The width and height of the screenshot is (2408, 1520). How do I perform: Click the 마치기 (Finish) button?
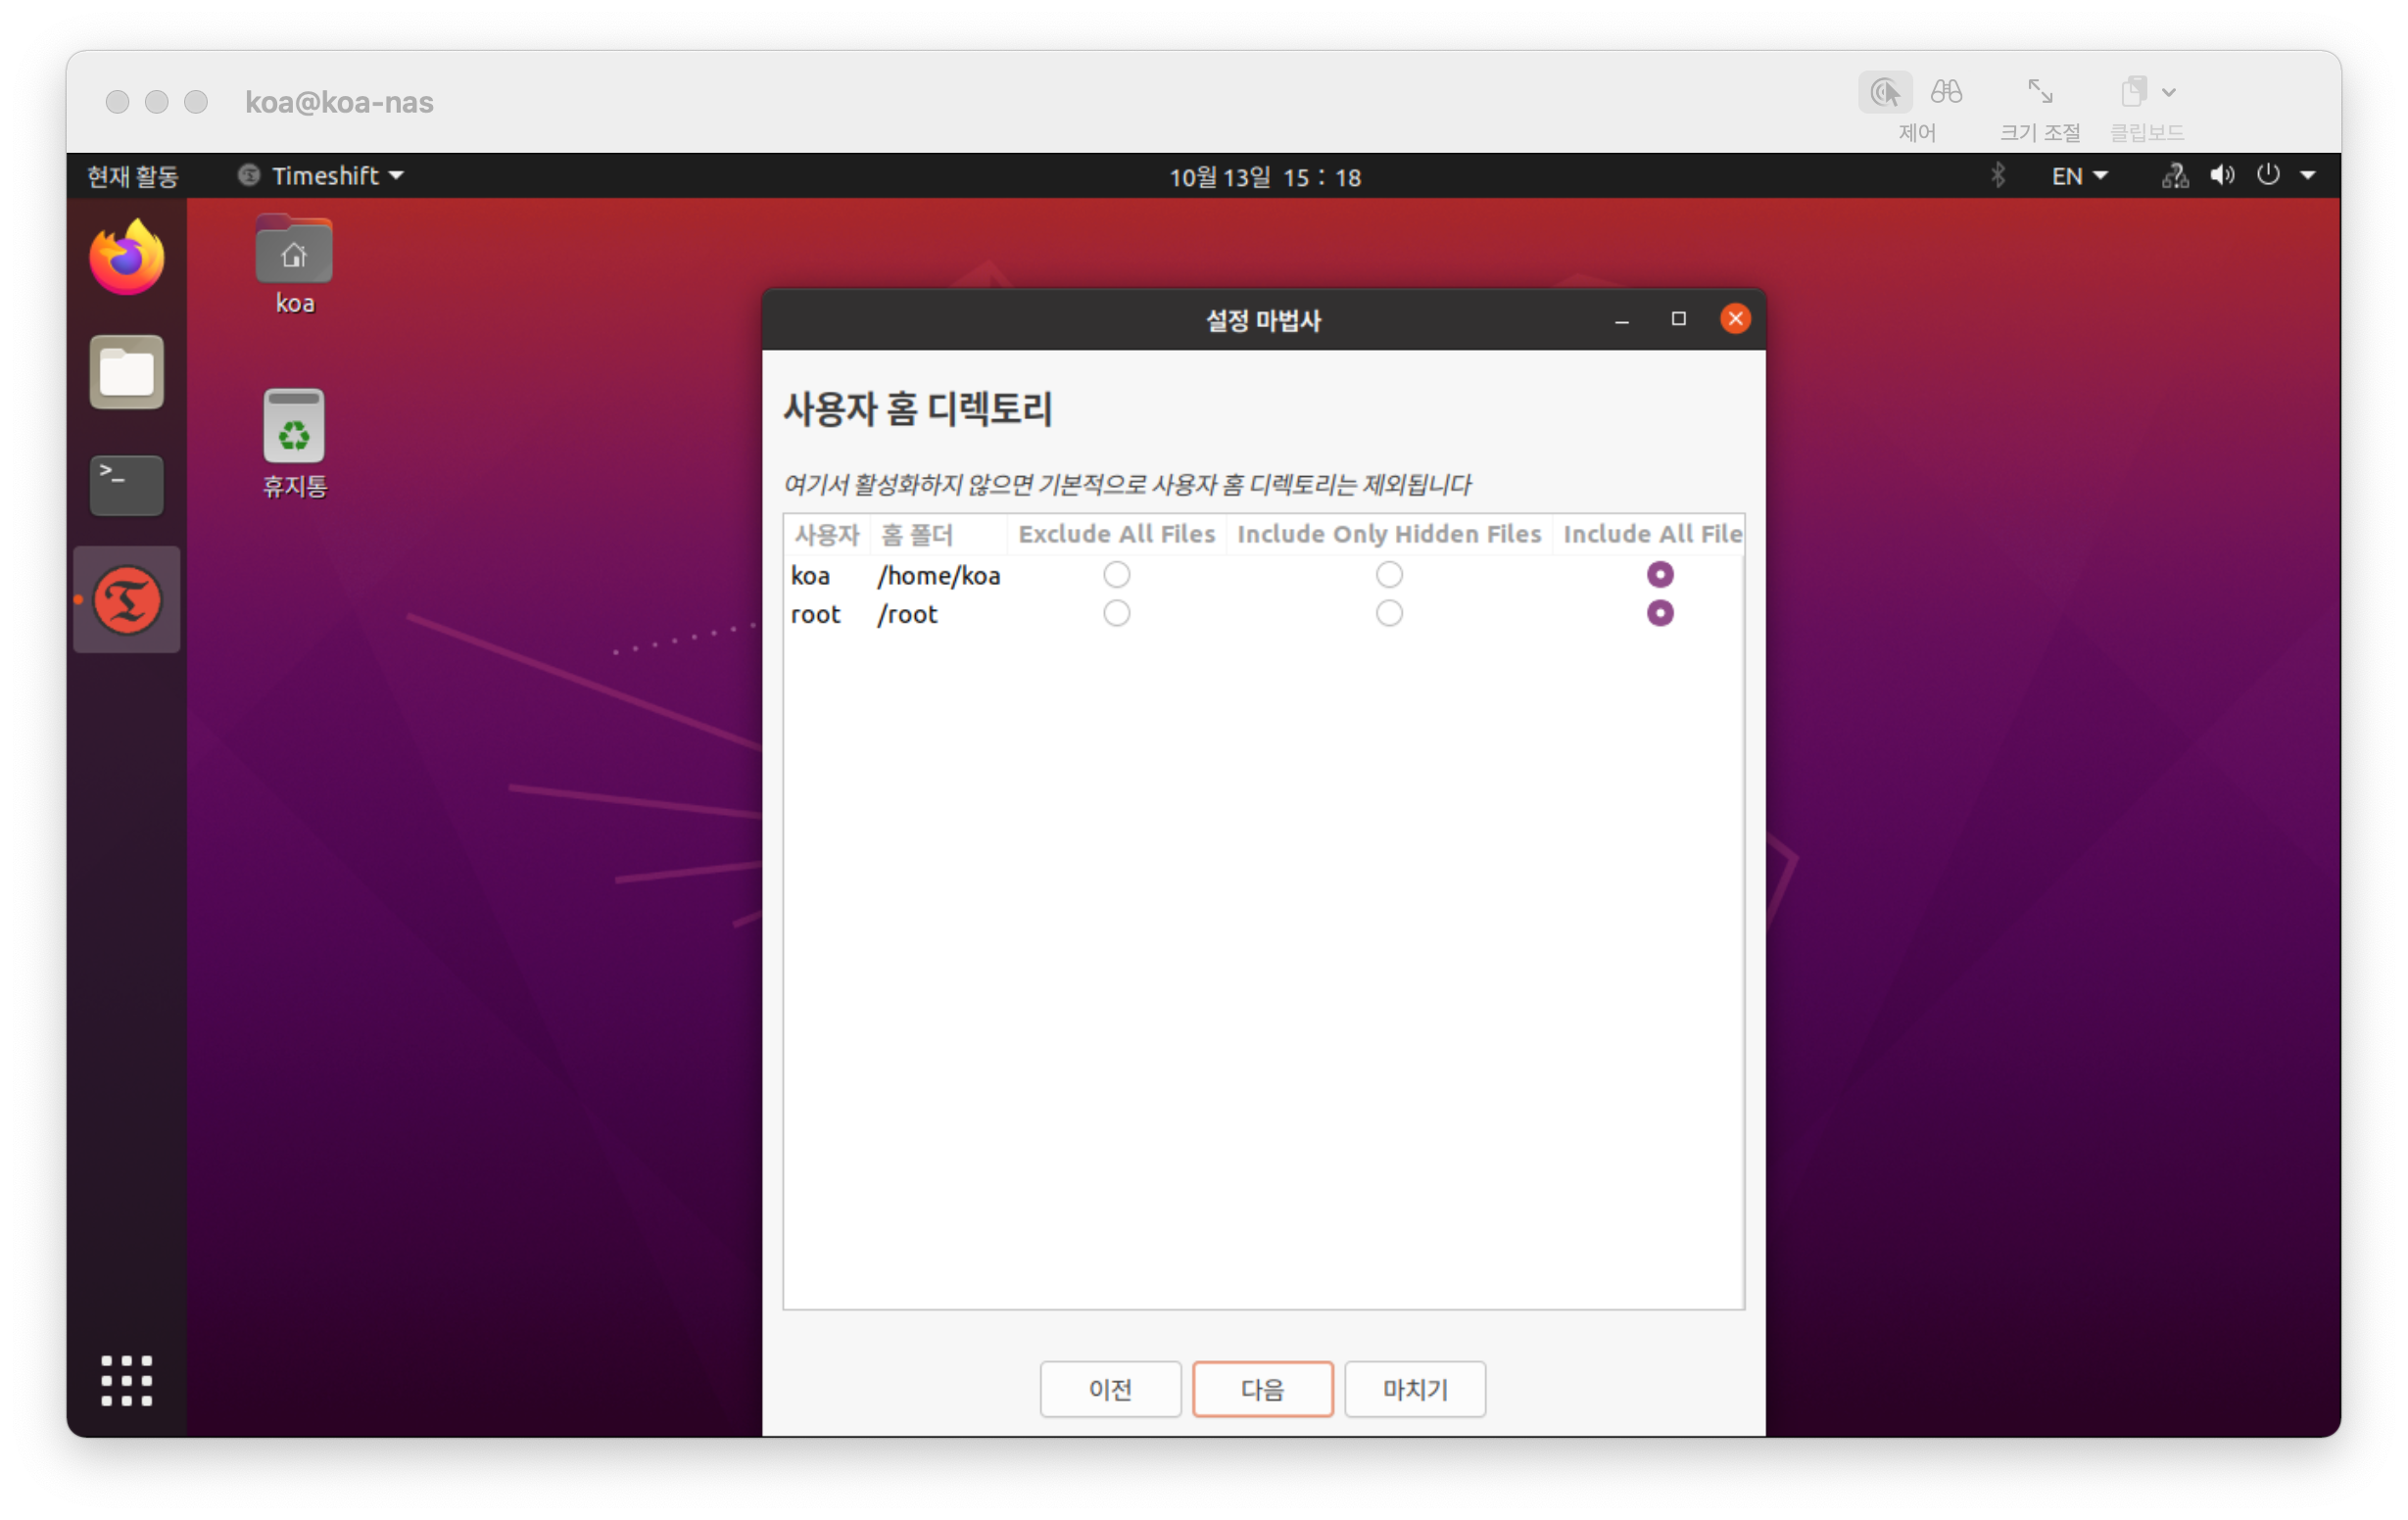1414,1388
